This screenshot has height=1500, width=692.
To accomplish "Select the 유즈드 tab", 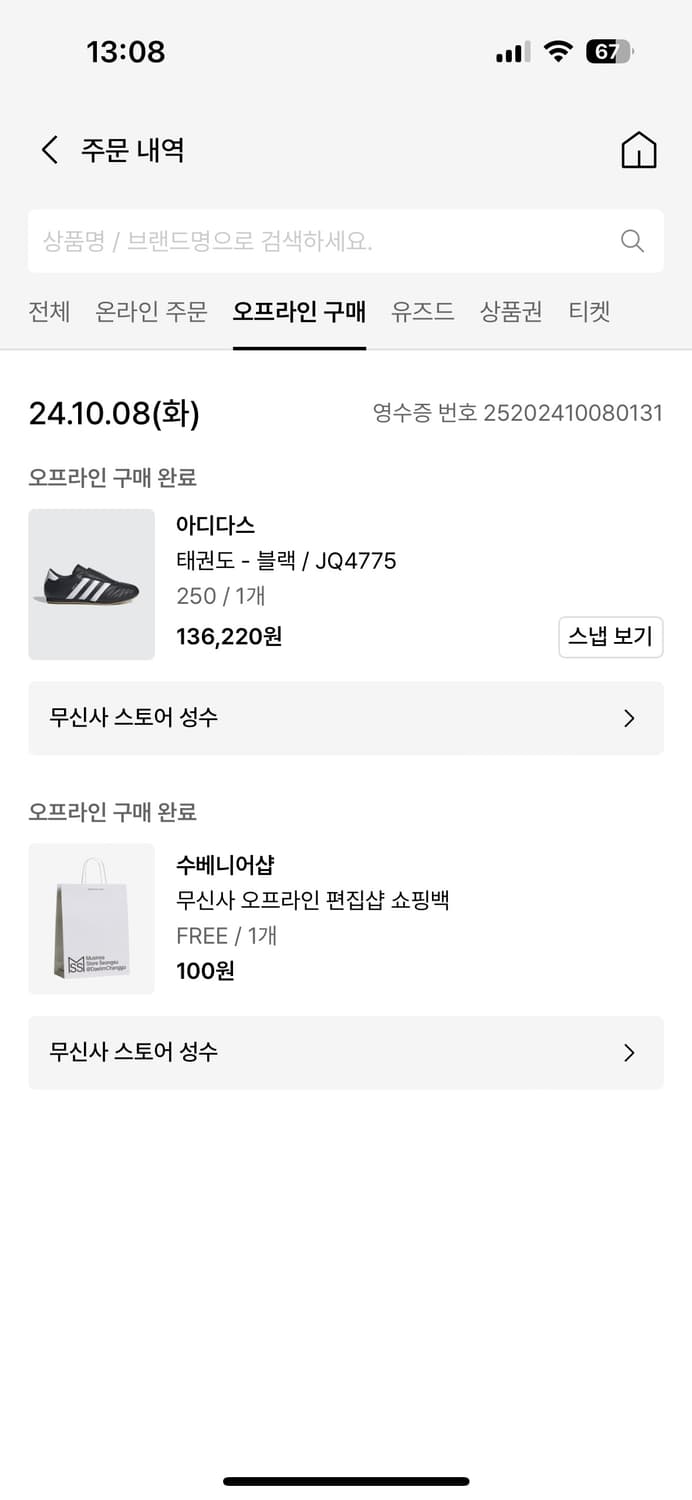I will [422, 312].
